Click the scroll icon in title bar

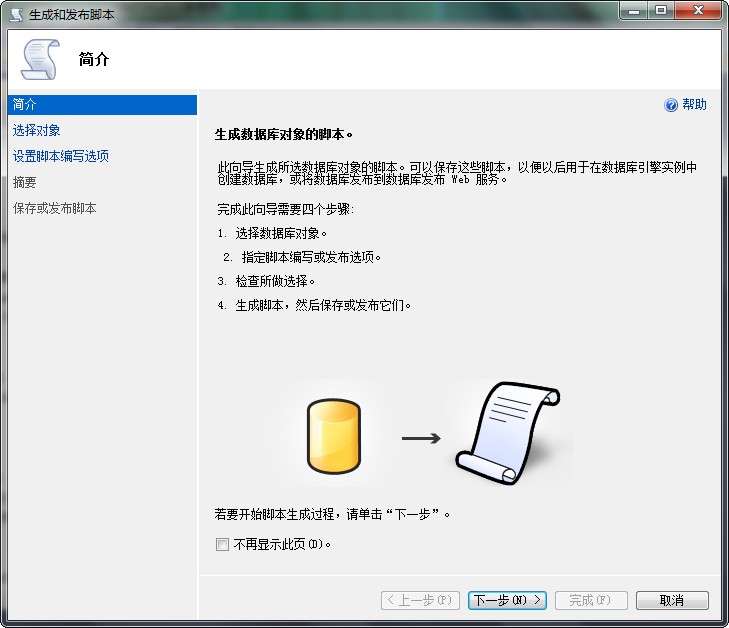click(x=16, y=14)
